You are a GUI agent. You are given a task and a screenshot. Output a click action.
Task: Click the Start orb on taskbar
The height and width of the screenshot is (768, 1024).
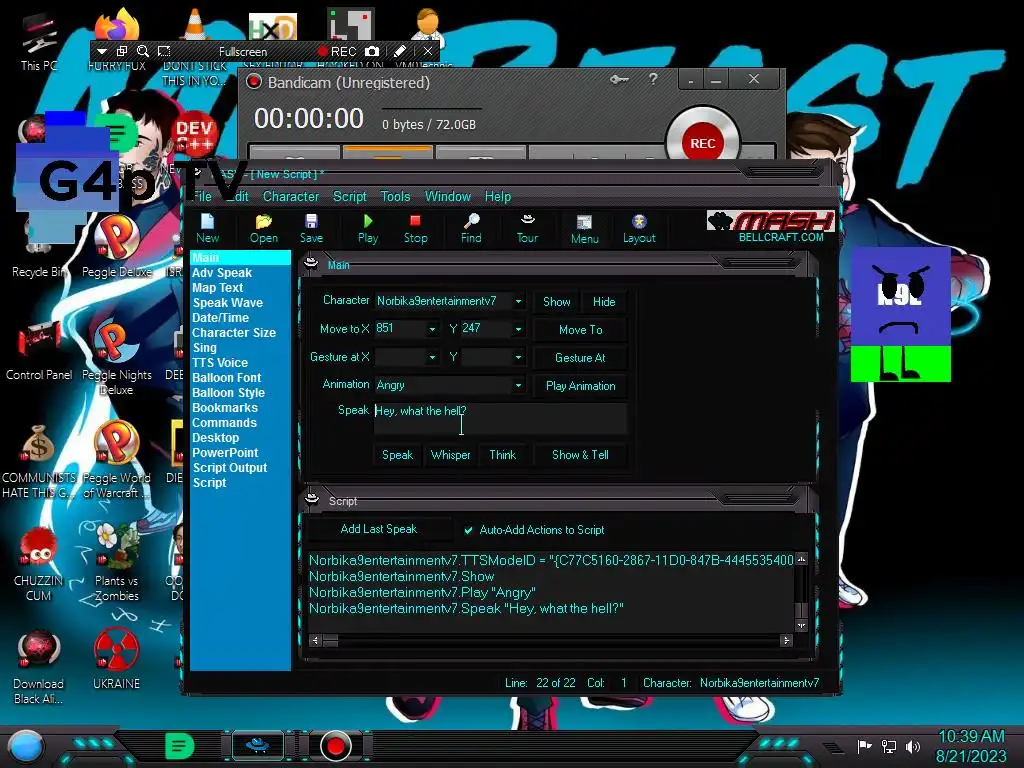point(25,746)
